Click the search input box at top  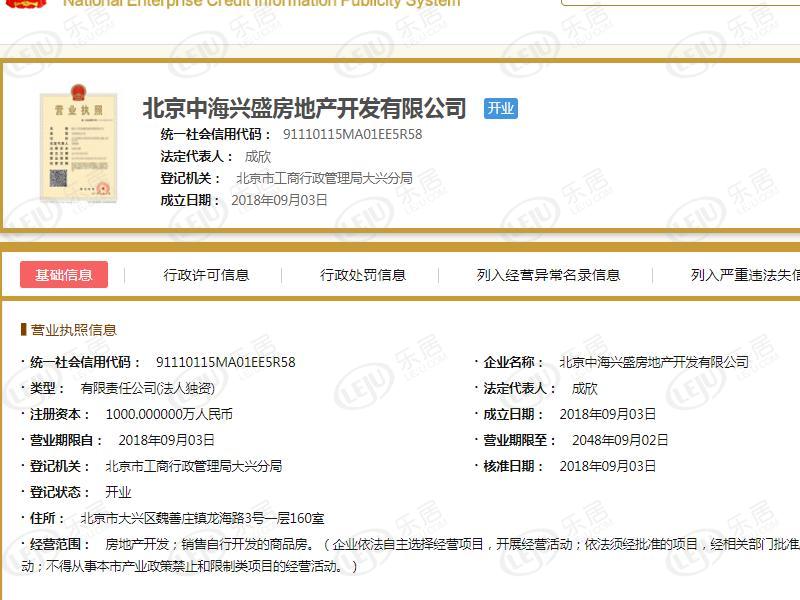pyautogui.click(x=680, y=3)
